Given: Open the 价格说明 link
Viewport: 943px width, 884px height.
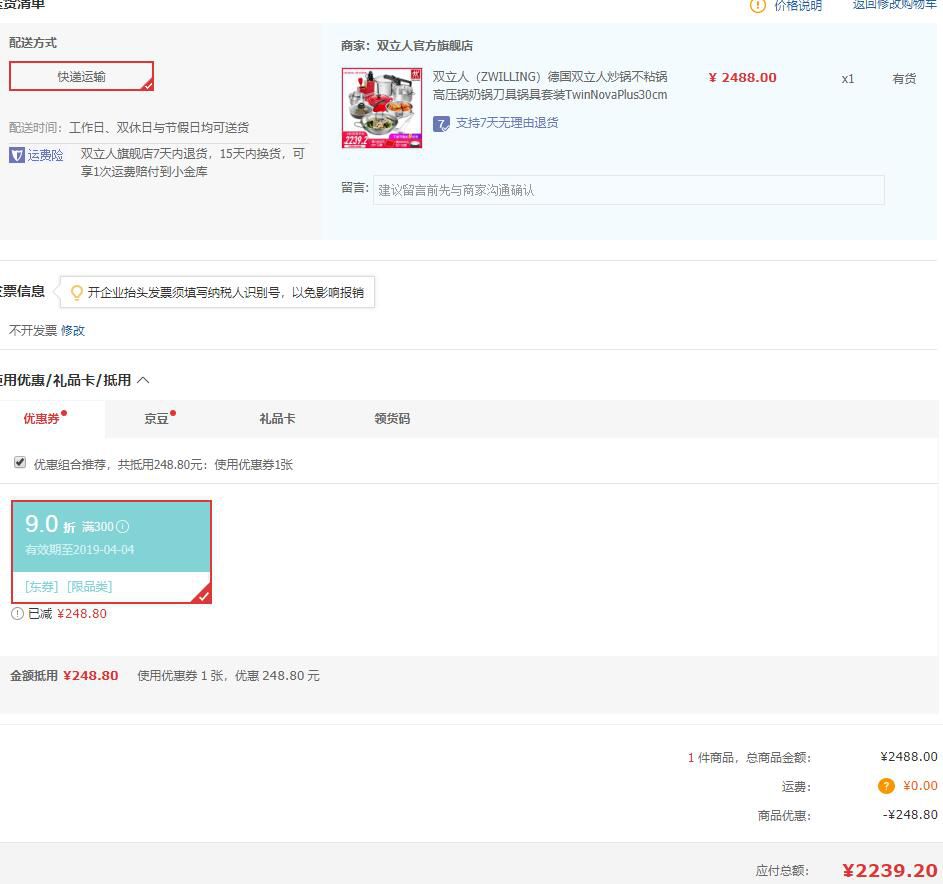Looking at the screenshot, I should tap(797, 5).
